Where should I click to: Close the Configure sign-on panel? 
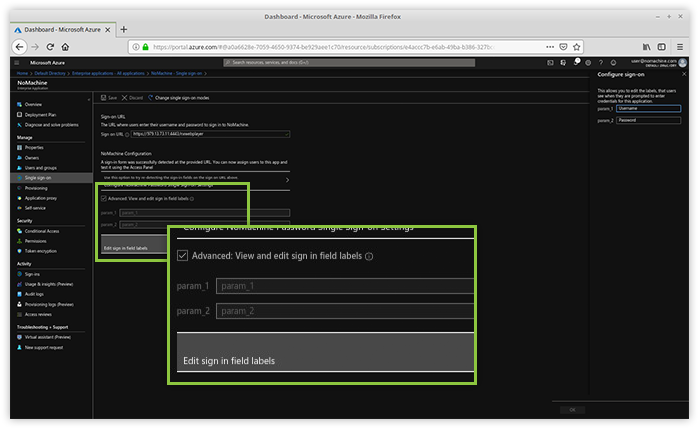point(683,74)
